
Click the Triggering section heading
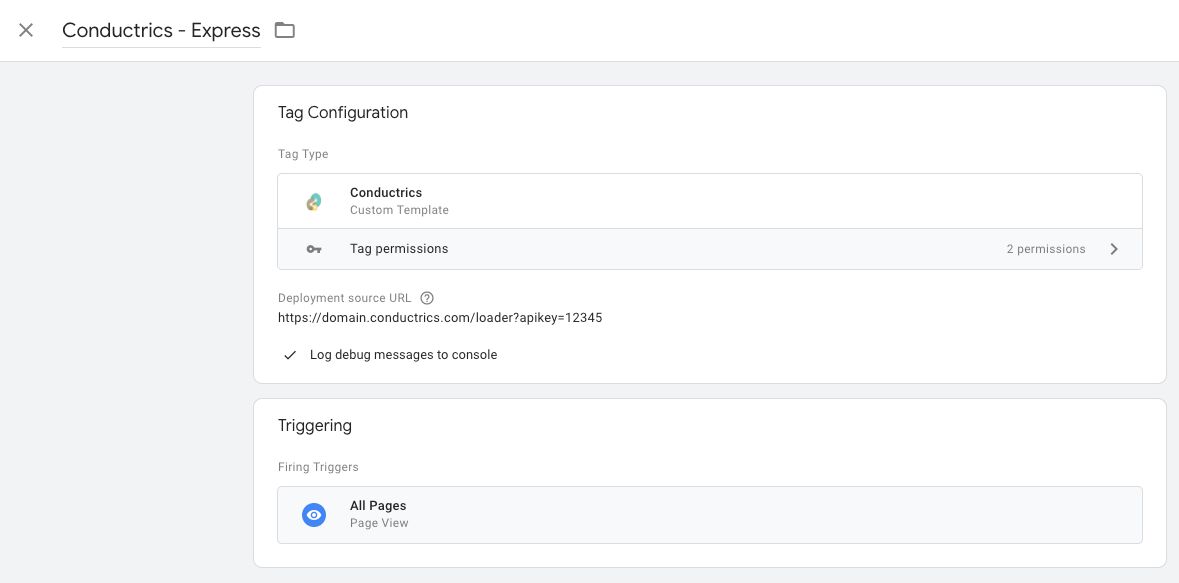314,426
